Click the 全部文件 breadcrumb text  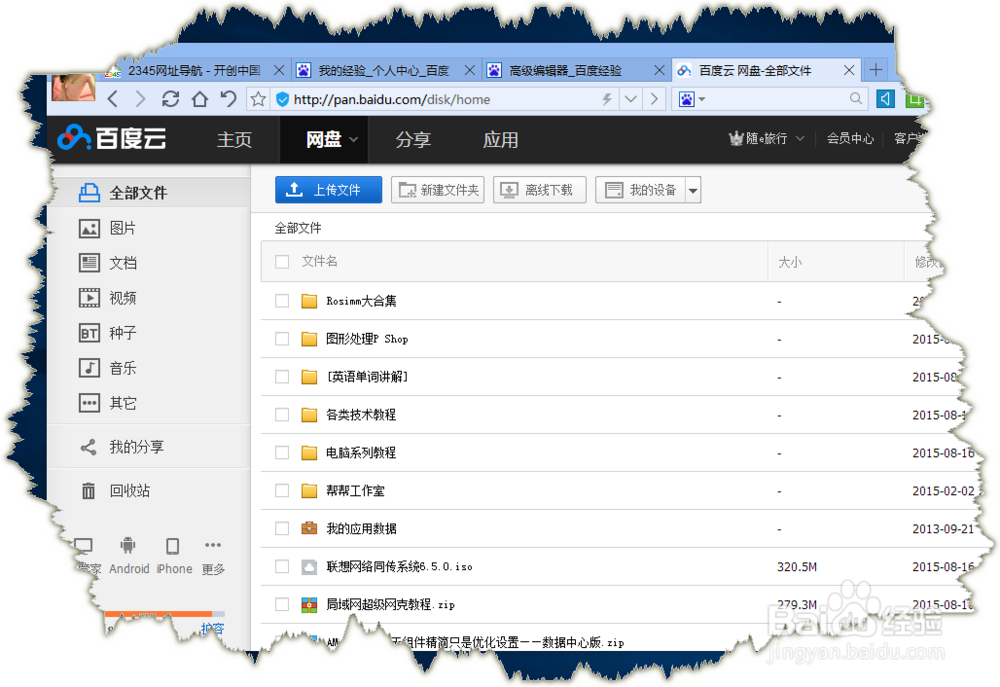click(x=298, y=228)
